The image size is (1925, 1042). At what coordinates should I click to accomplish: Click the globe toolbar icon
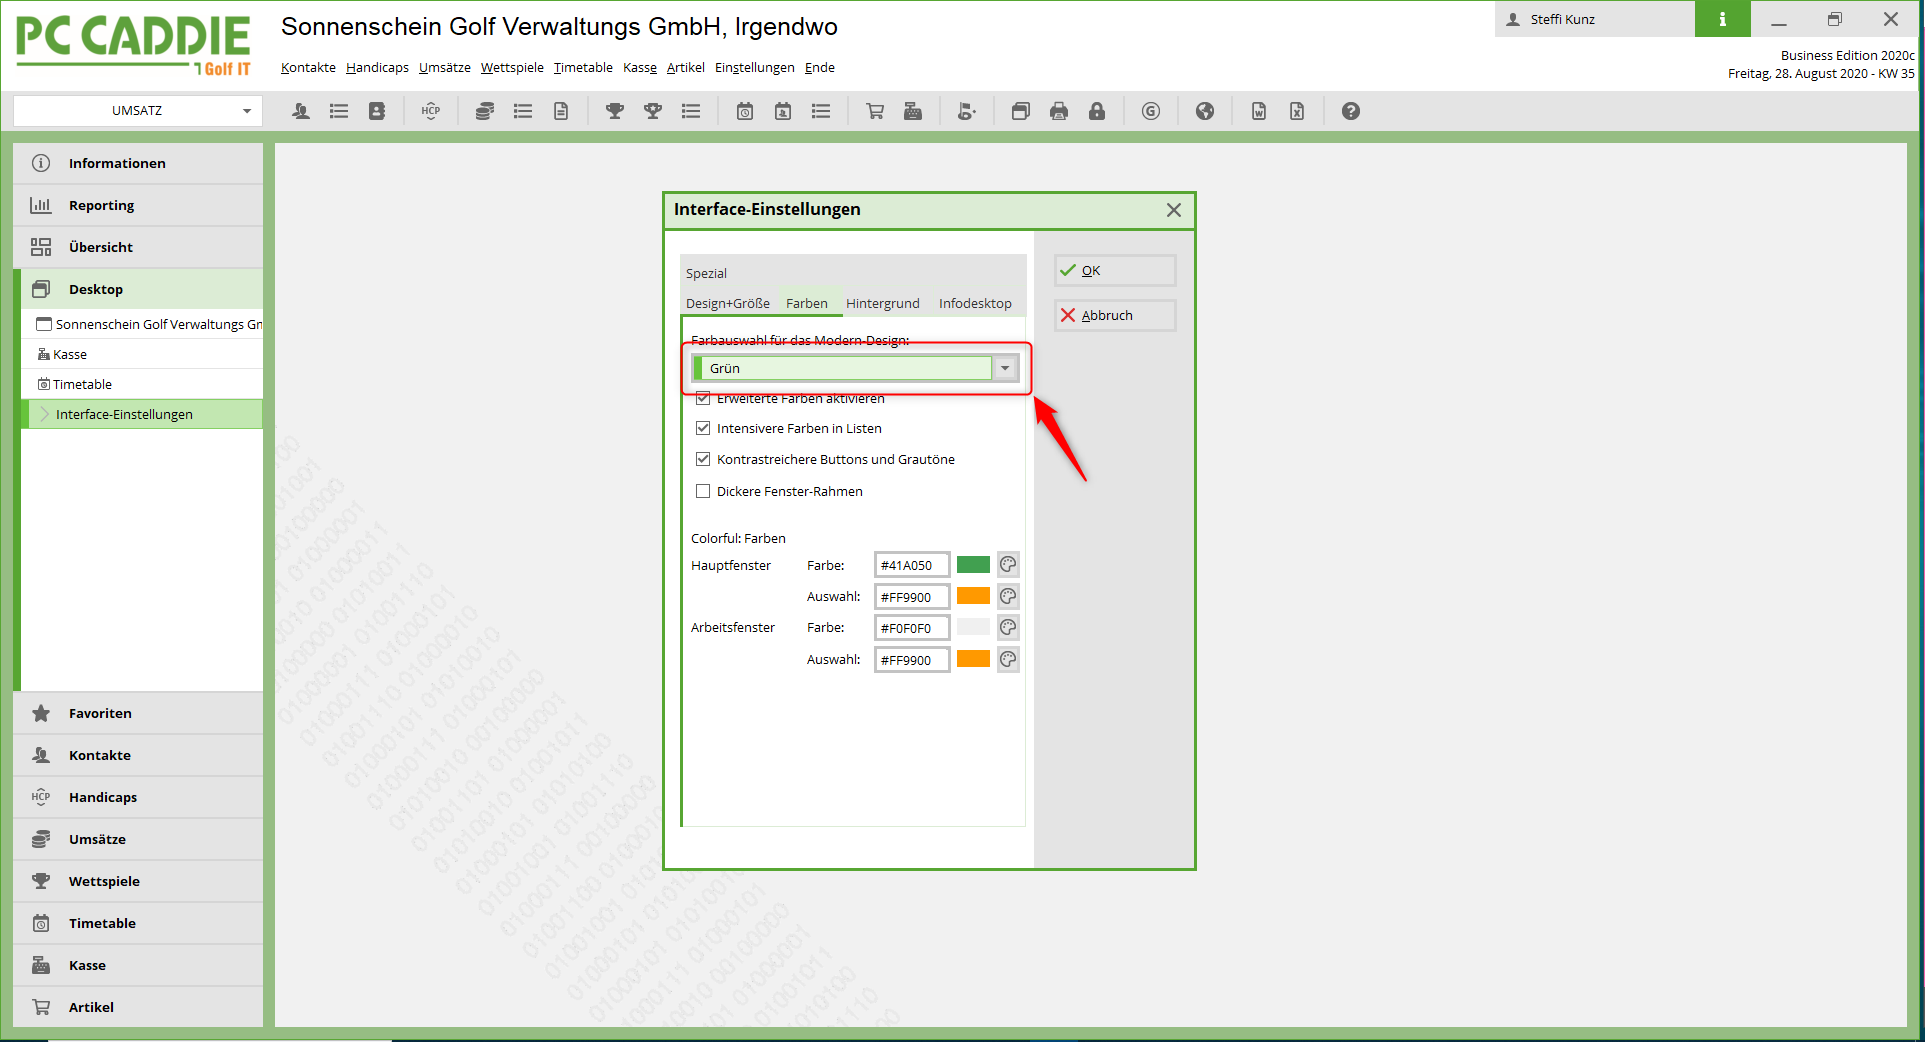(x=1205, y=111)
